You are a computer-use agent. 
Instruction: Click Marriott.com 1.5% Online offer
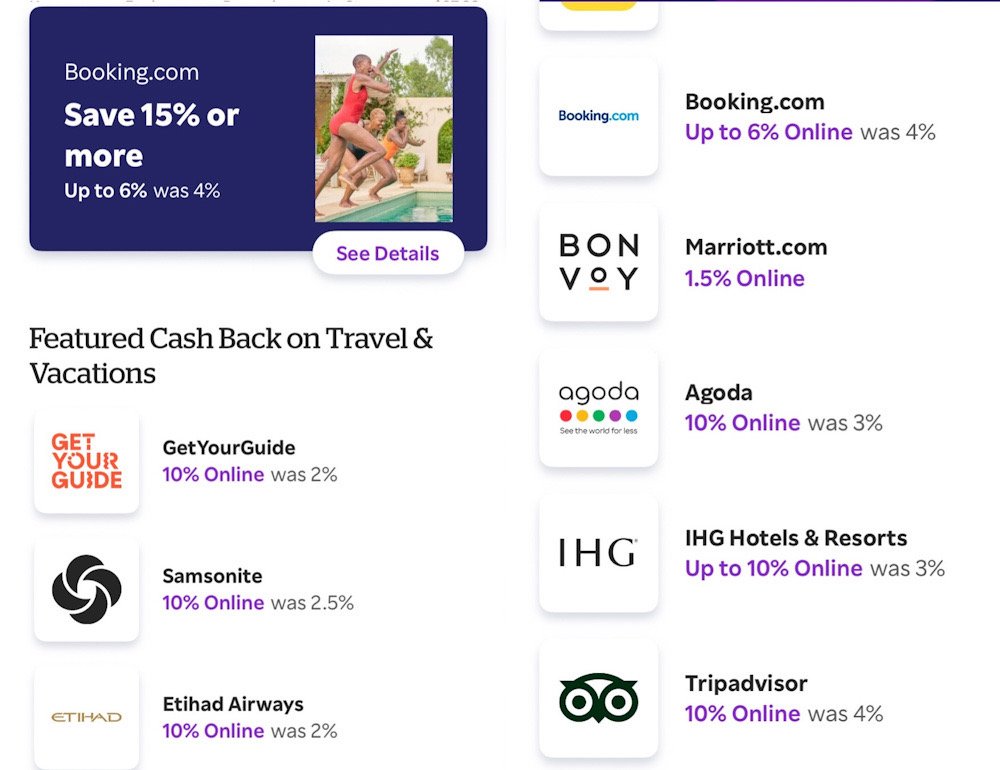coord(744,279)
